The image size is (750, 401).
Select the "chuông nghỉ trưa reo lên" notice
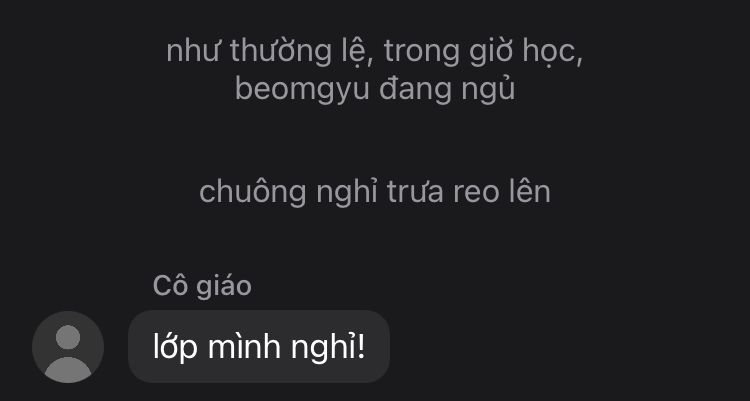pyautogui.click(x=375, y=192)
